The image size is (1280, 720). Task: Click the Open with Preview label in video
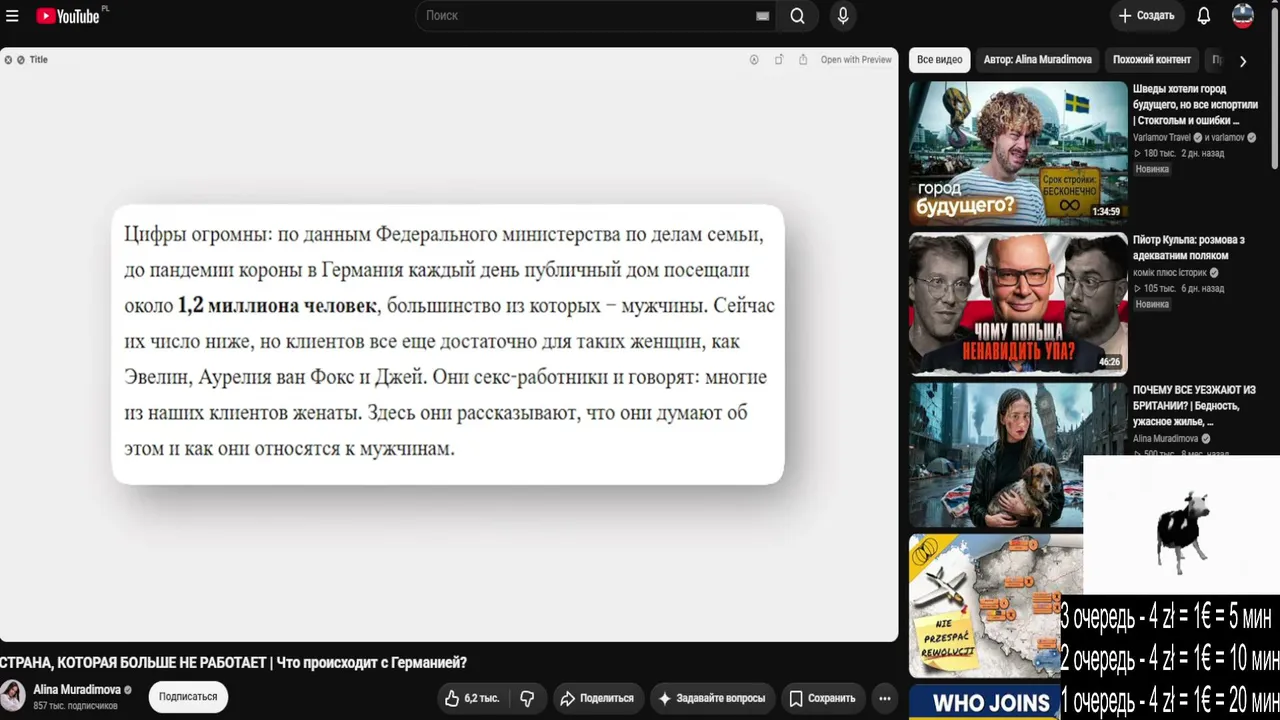(856, 60)
